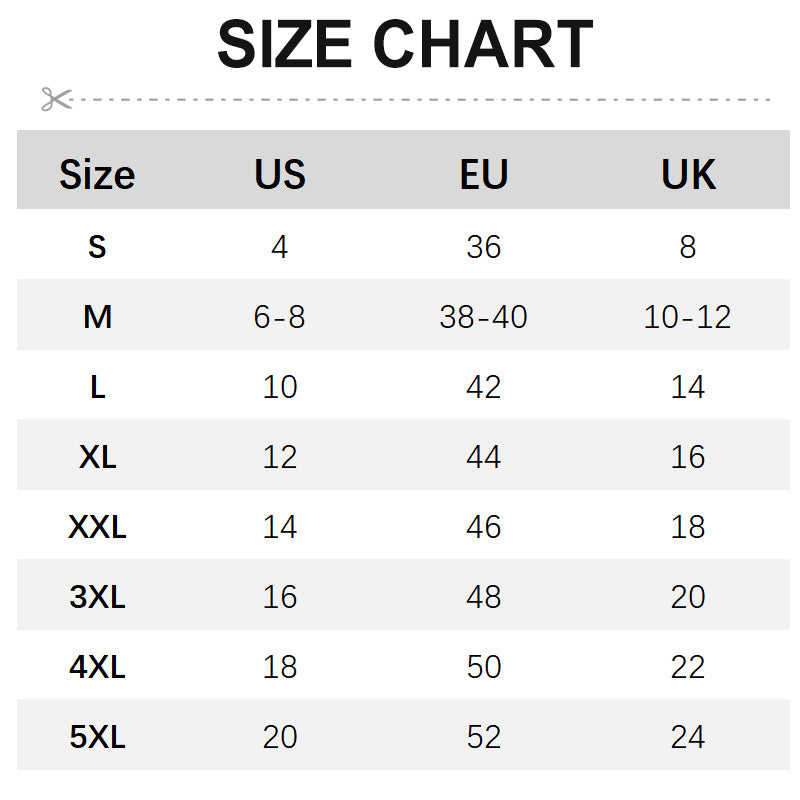Image resolution: width=800 pixels, height=800 pixels.
Task: Select the 3XL size row label
Action: pyautogui.click(x=97, y=597)
